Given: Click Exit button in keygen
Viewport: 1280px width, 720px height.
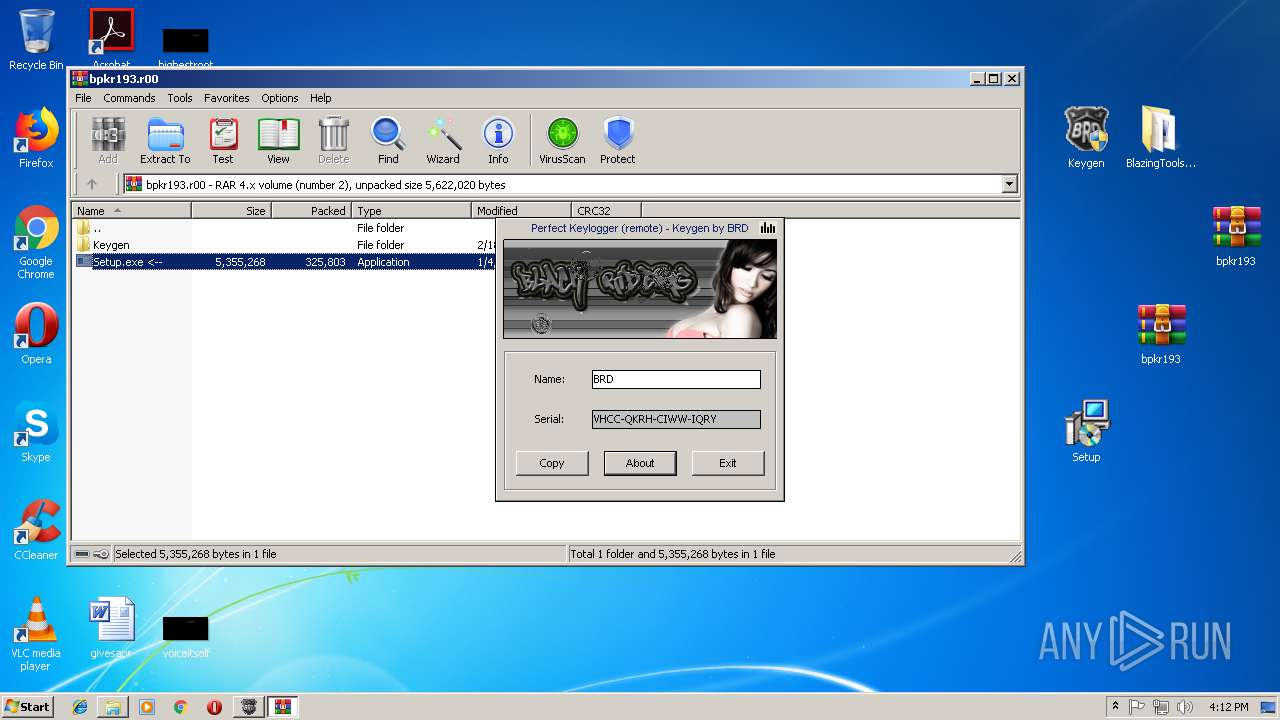Looking at the screenshot, I should click(728, 463).
